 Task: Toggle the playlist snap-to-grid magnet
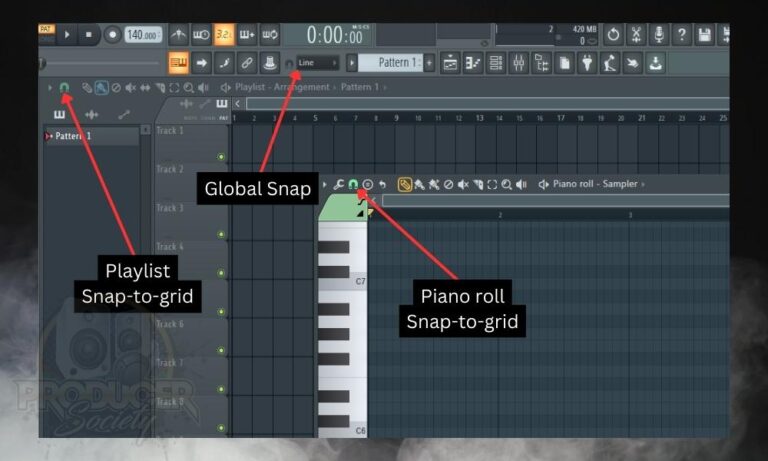click(64, 88)
